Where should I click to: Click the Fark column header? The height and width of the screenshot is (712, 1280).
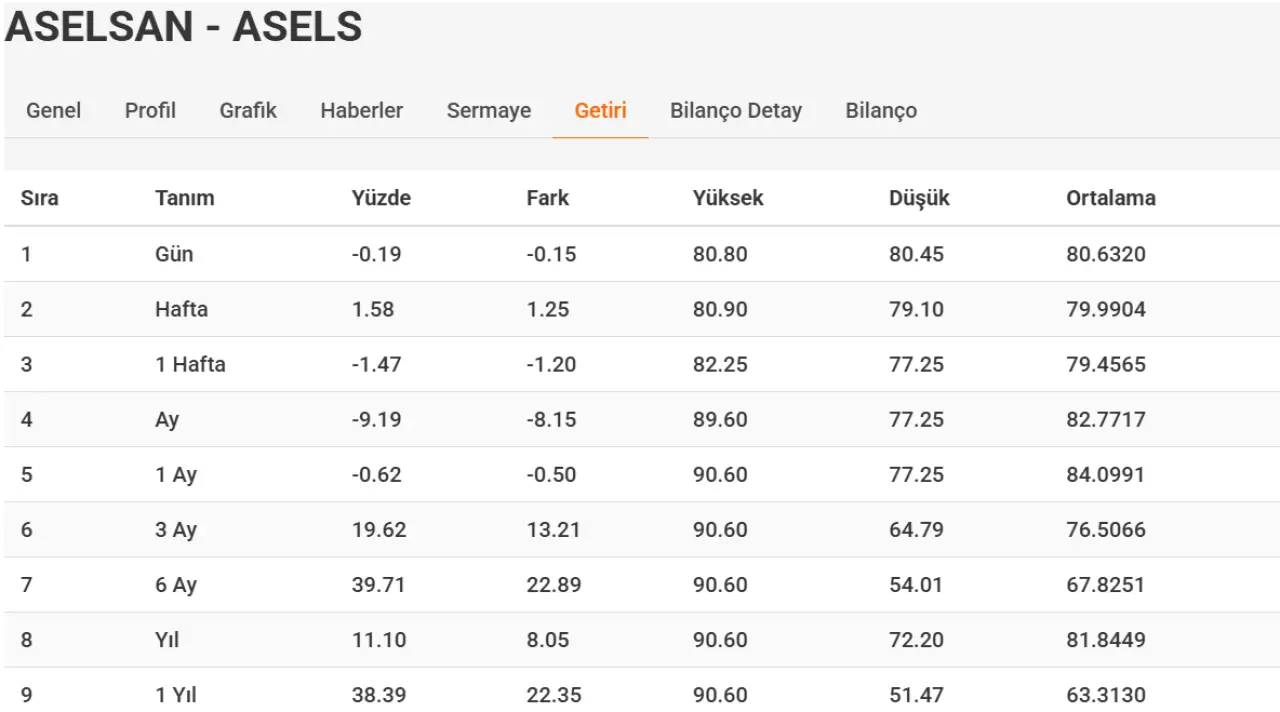pos(547,198)
